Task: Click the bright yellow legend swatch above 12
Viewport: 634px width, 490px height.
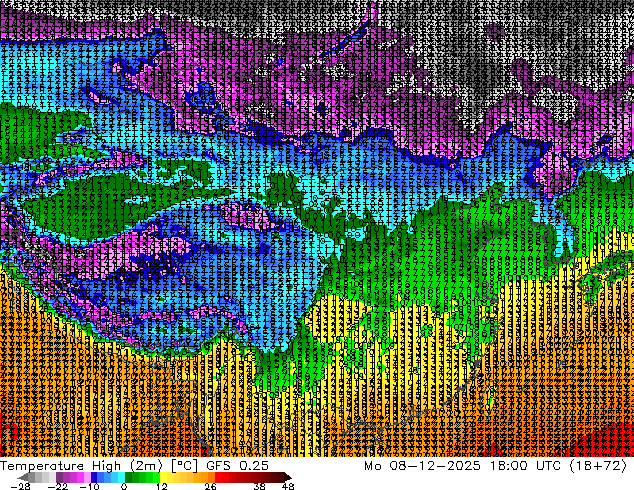Action: (x=163, y=477)
